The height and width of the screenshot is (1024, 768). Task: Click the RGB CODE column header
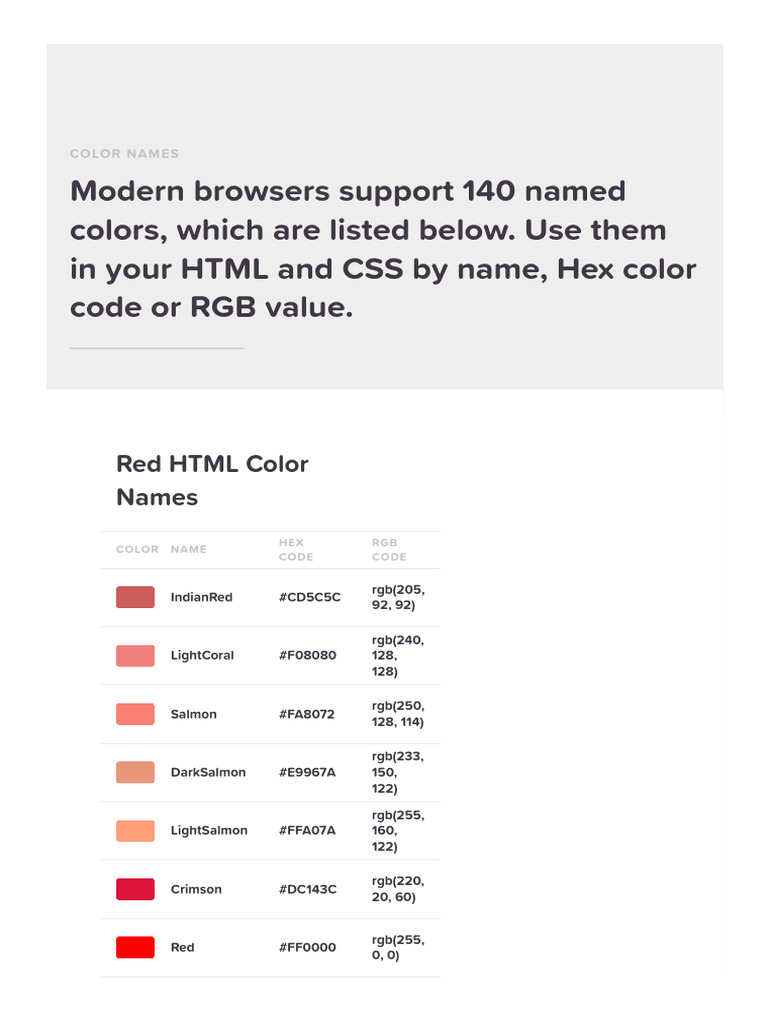point(389,549)
